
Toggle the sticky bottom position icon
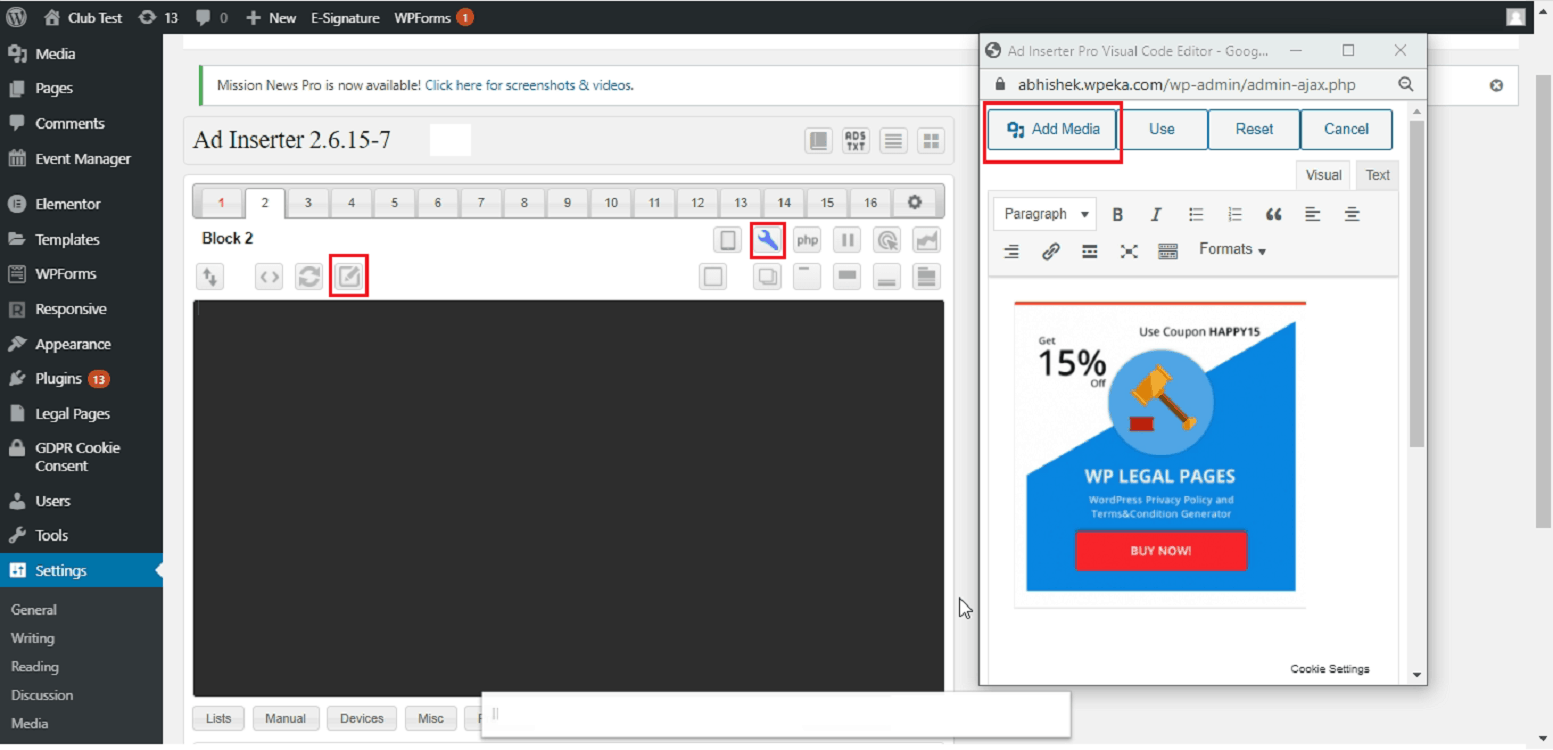[x=887, y=277]
